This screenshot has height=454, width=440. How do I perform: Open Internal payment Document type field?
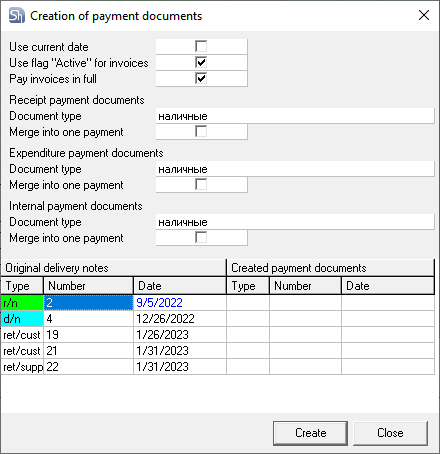[295, 222]
